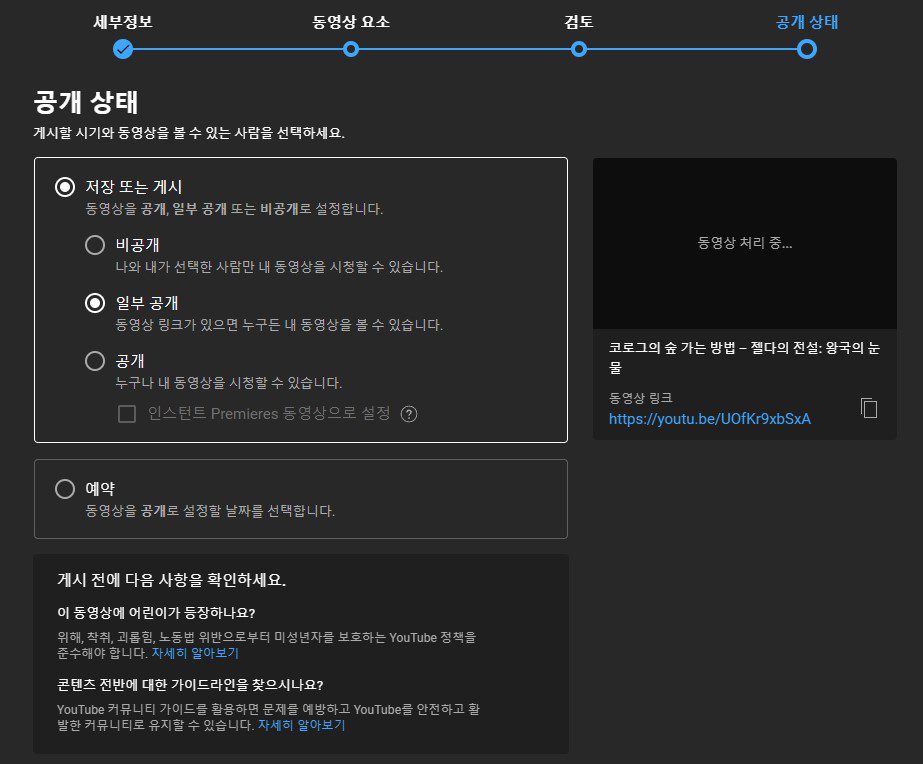Click the 예약 description text about date
This screenshot has height=764, width=923.
point(210,510)
